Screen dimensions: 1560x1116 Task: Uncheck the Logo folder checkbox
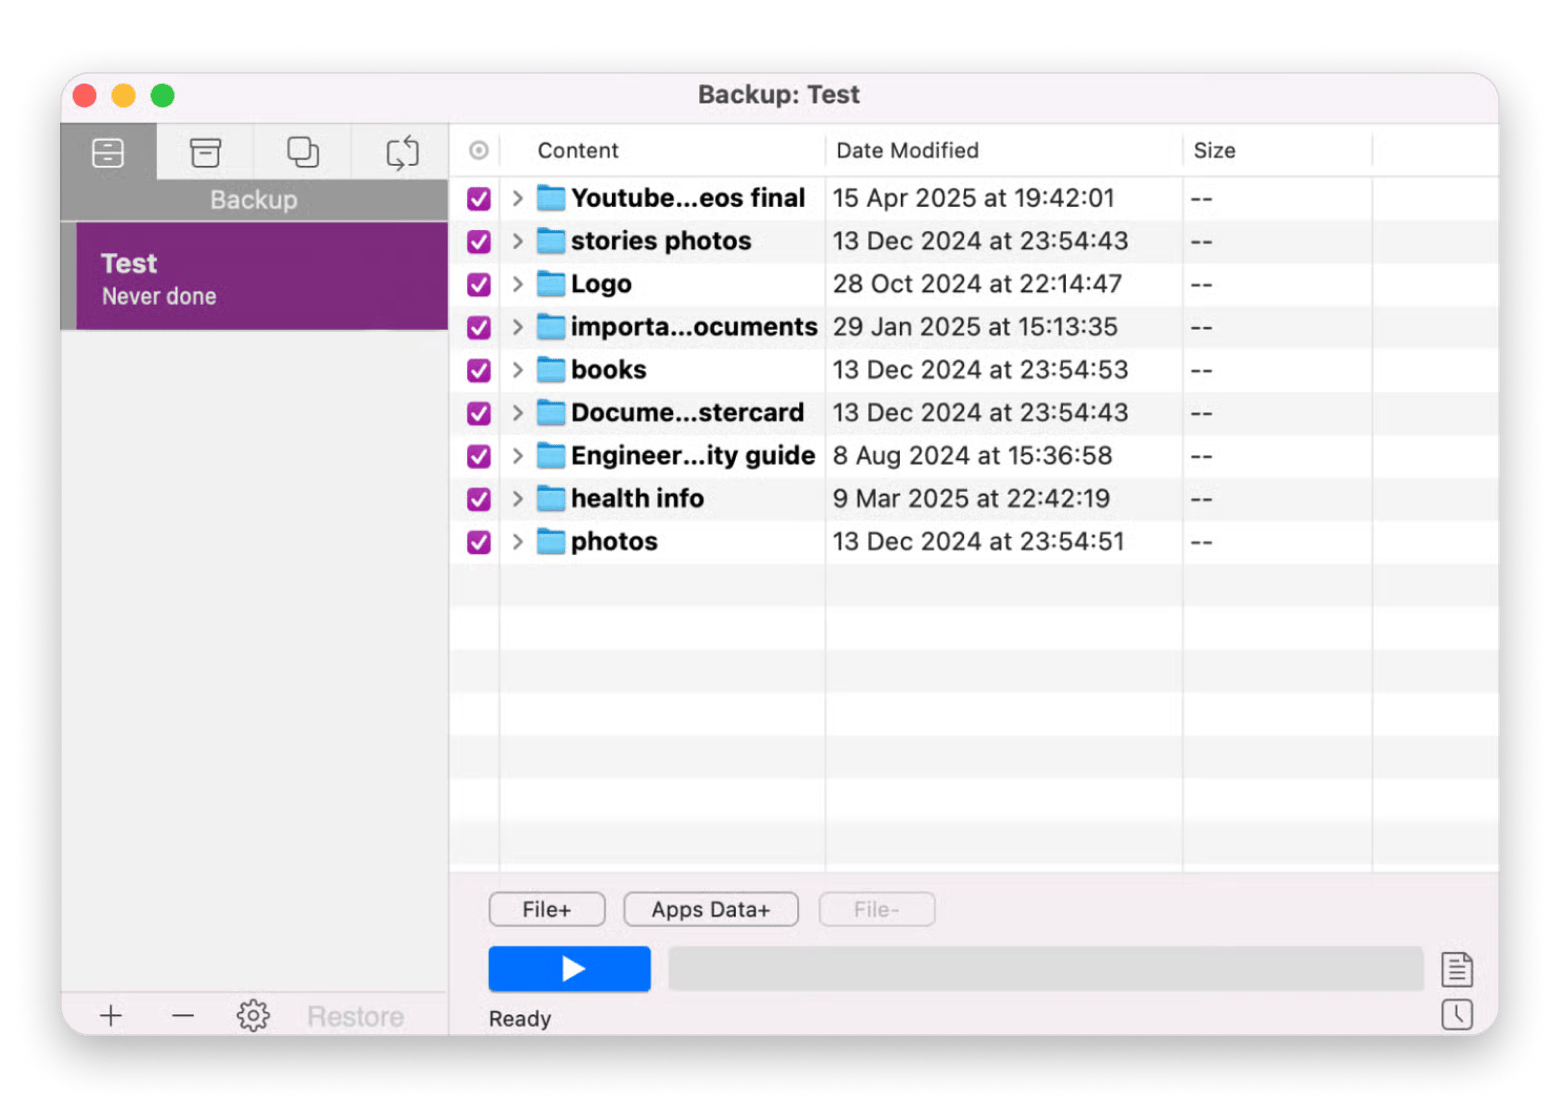[x=477, y=284]
